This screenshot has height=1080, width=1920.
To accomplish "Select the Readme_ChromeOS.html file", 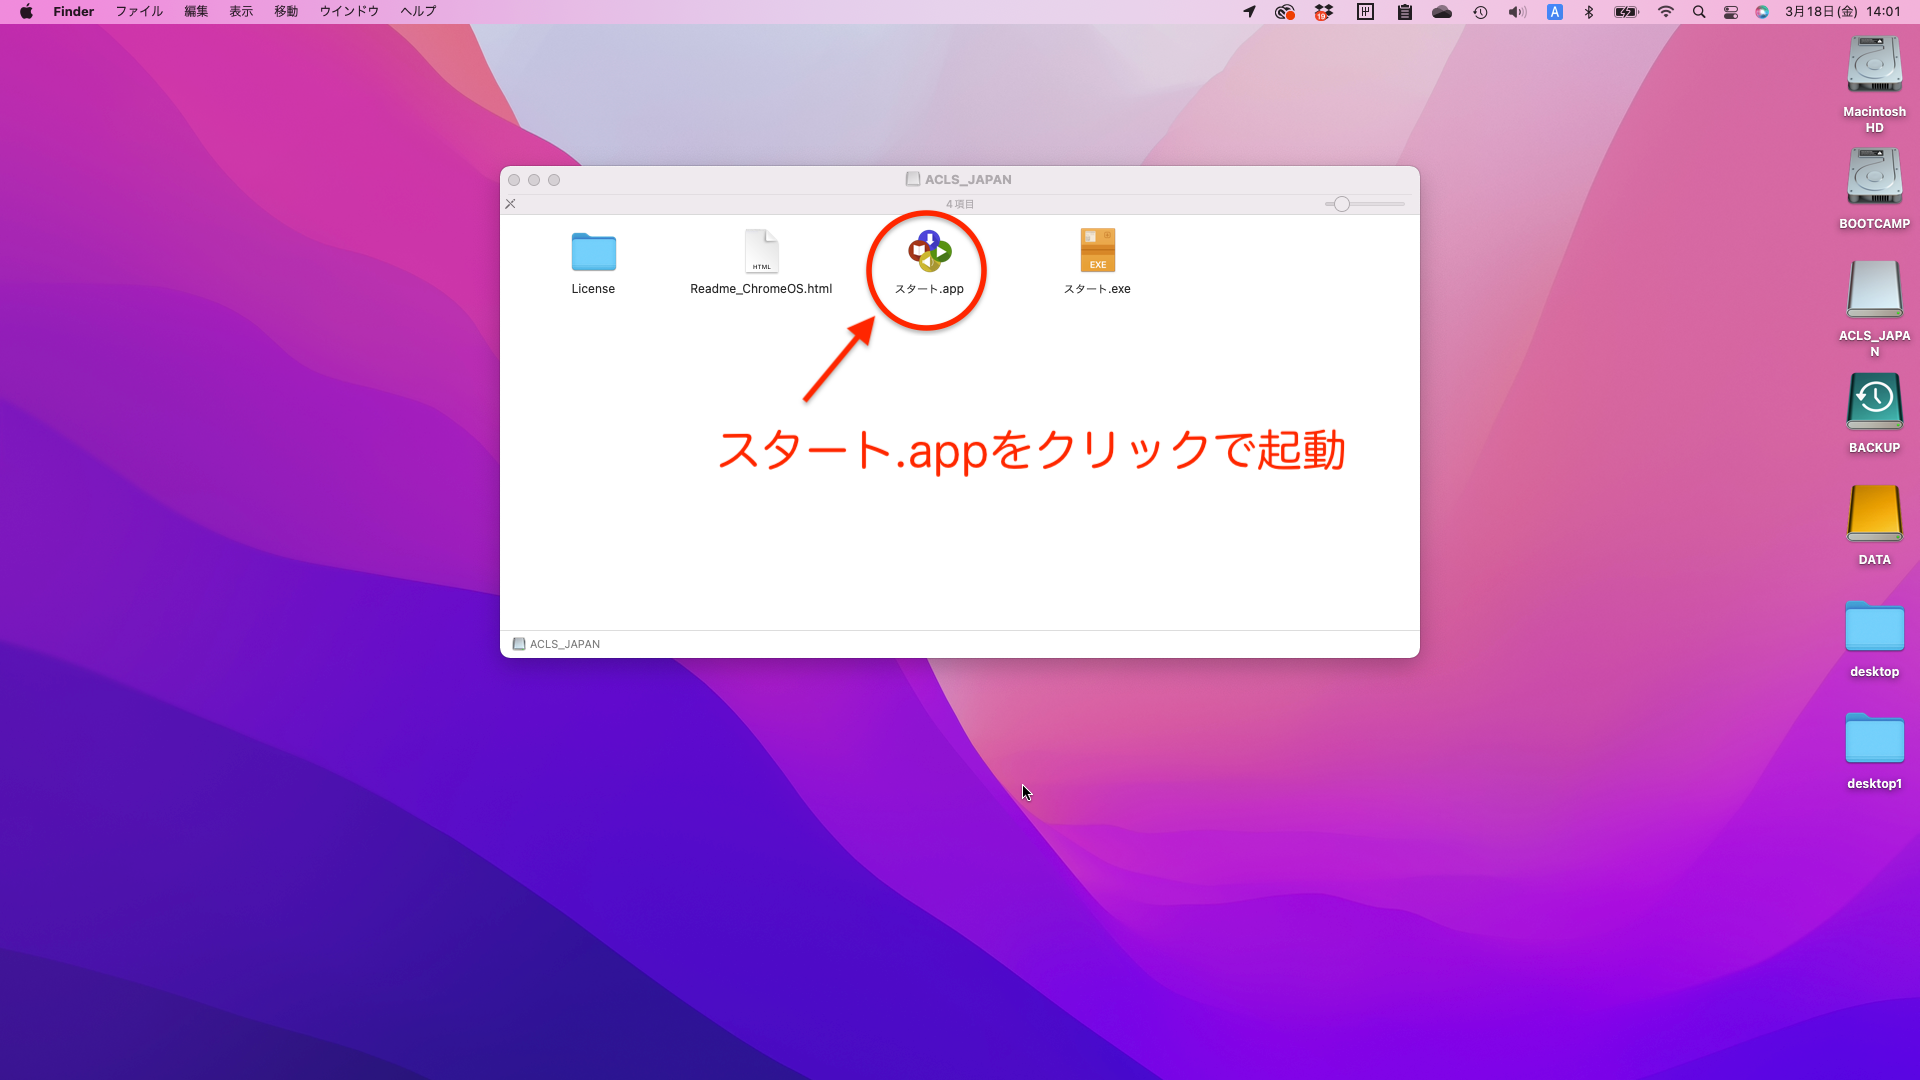I will click(761, 251).
